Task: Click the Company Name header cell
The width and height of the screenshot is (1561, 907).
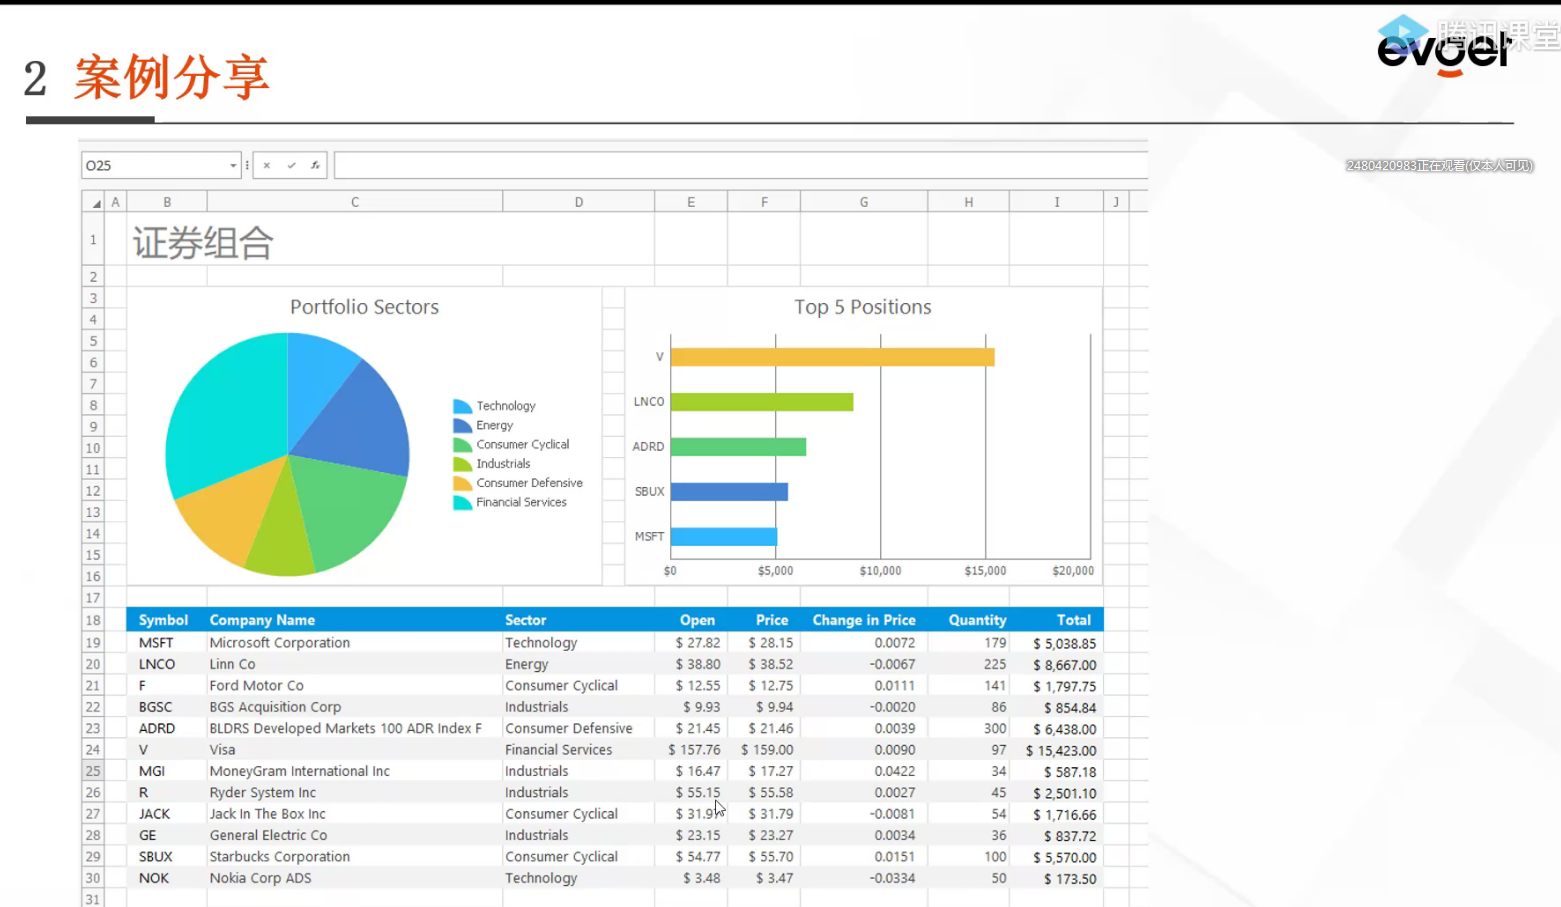Action: click(355, 620)
